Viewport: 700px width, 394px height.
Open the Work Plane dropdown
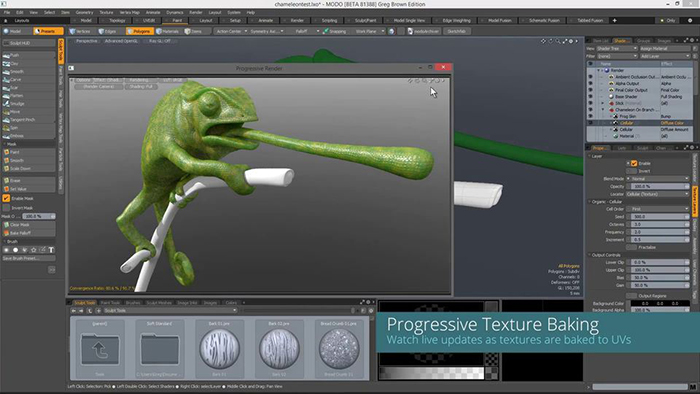coord(369,31)
